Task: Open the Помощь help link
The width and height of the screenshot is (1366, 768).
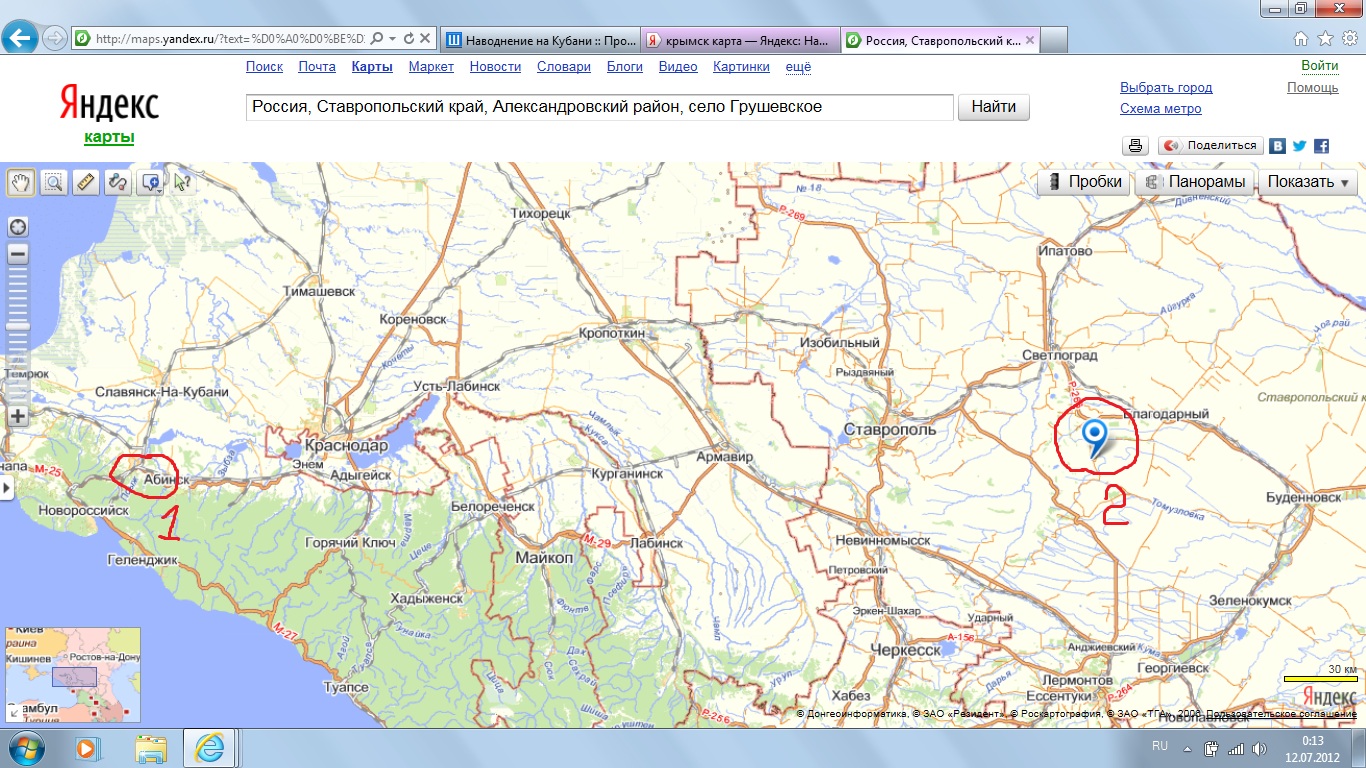Action: (1313, 87)
